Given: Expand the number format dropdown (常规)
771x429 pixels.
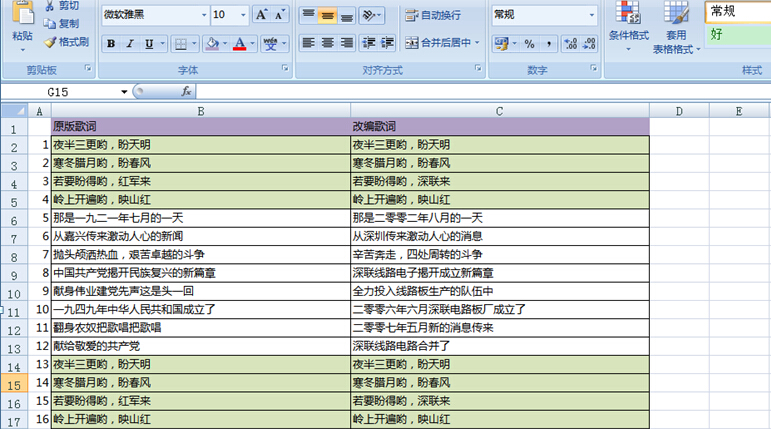Looking at the screenshot, I should (591, 15).
